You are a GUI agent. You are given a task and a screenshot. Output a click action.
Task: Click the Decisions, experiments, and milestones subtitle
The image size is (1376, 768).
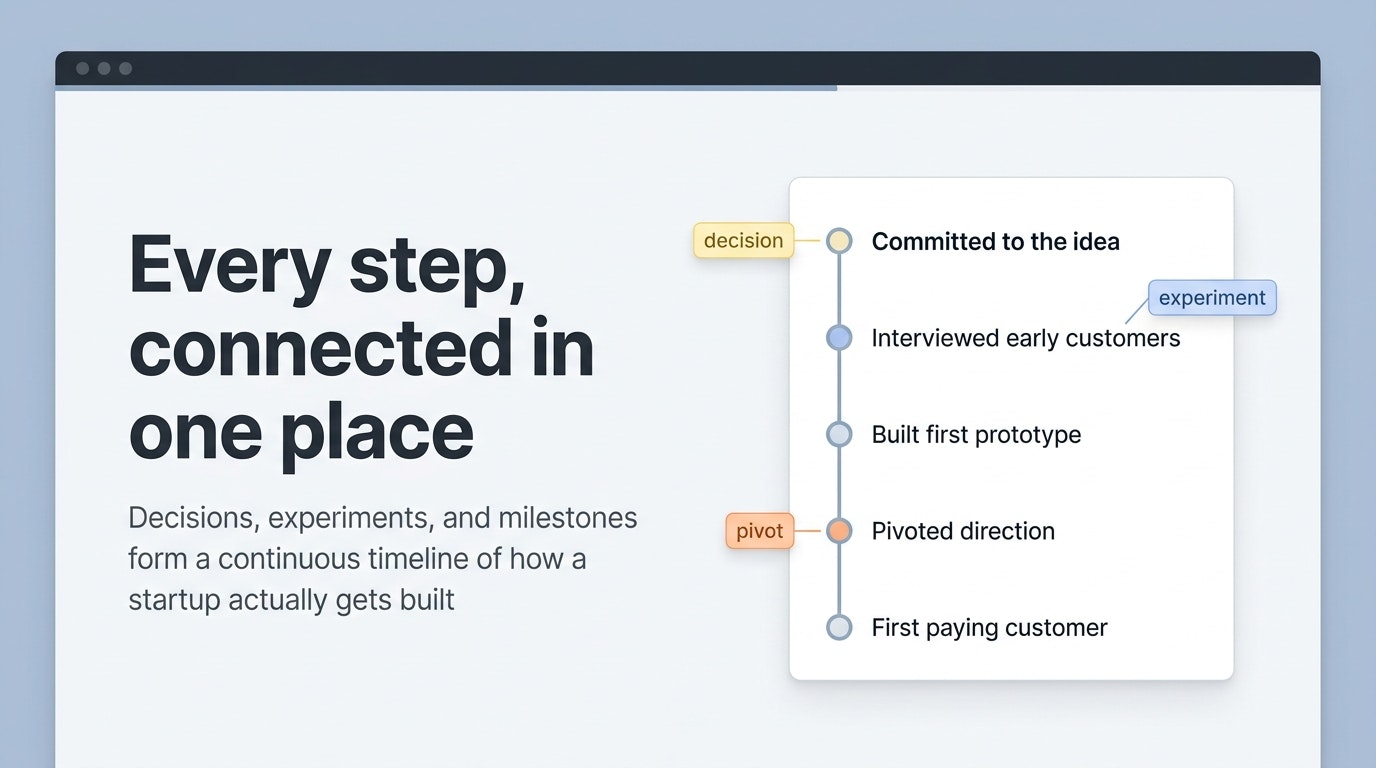(x=383, y=559)
